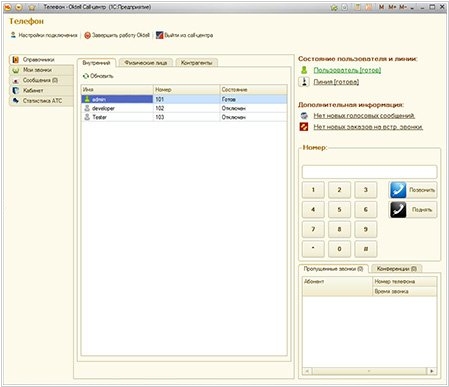Switch to Конференции (0) tab

pos(397,269)
